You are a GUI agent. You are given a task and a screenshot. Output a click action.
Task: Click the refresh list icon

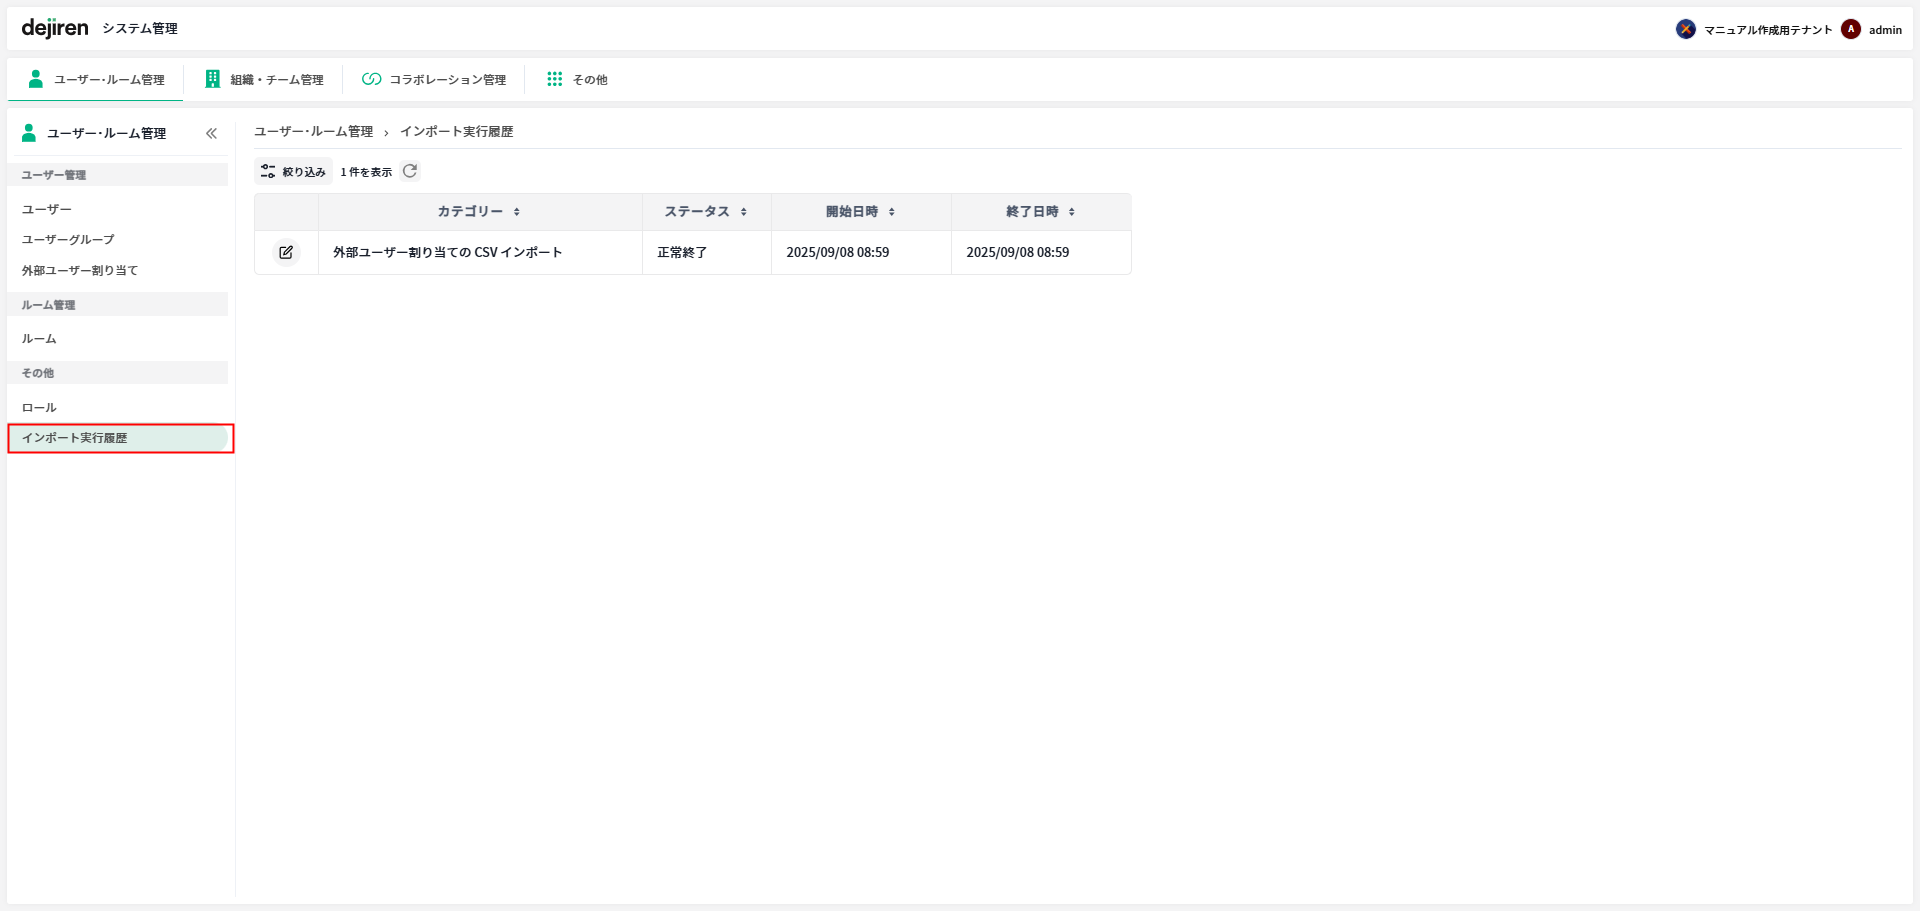coord(410,171)
